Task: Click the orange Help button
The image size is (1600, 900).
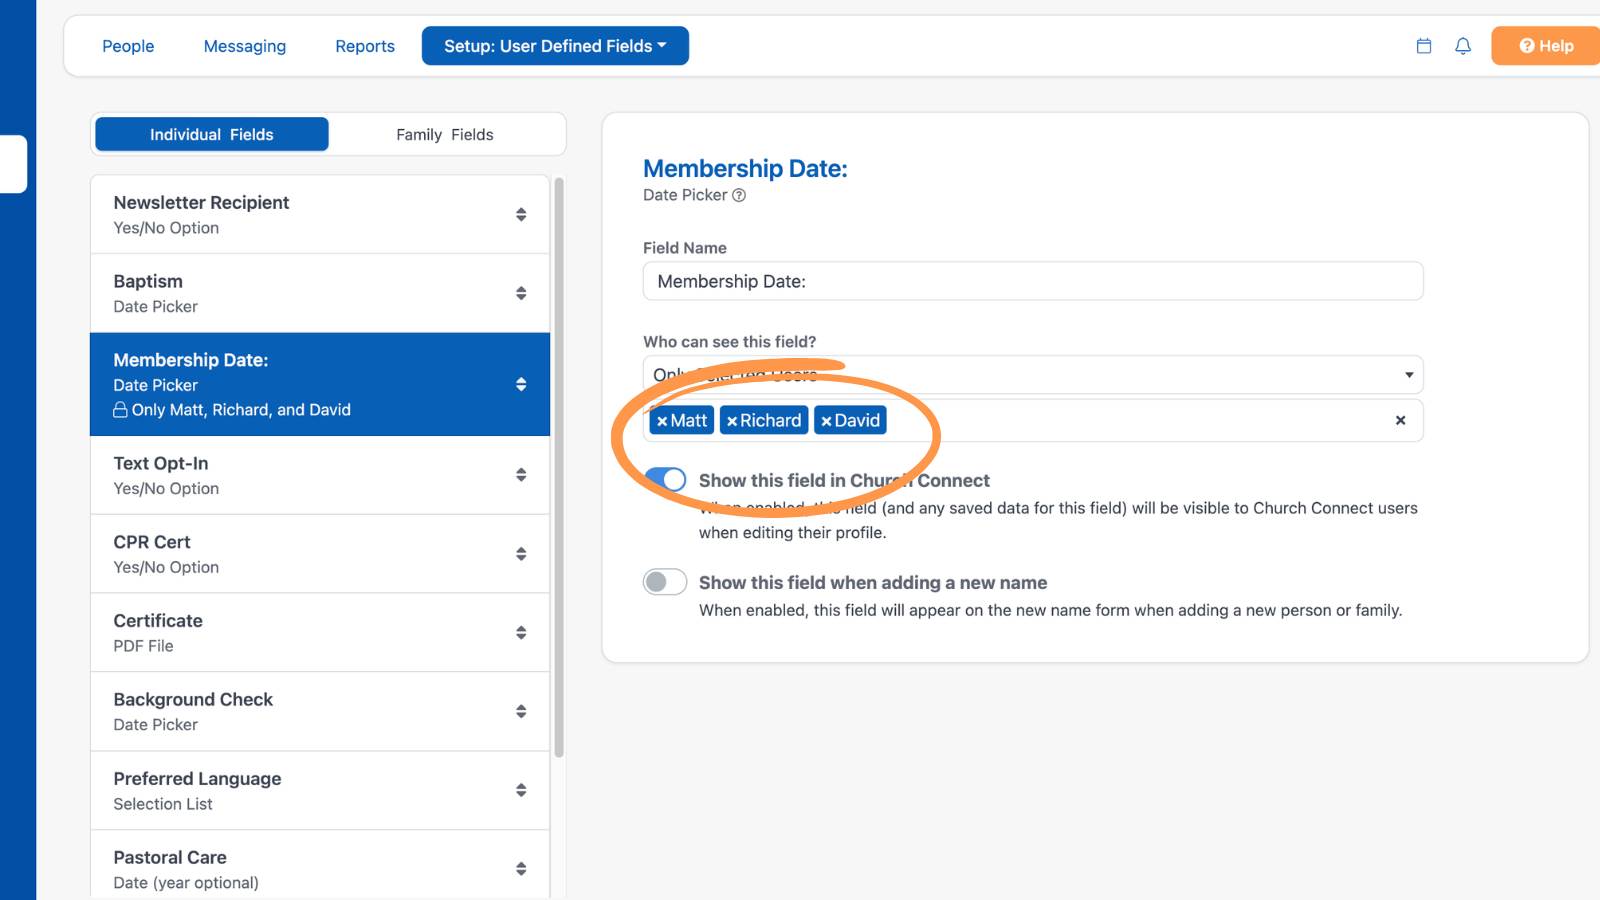Action: tap(1546, 46)
